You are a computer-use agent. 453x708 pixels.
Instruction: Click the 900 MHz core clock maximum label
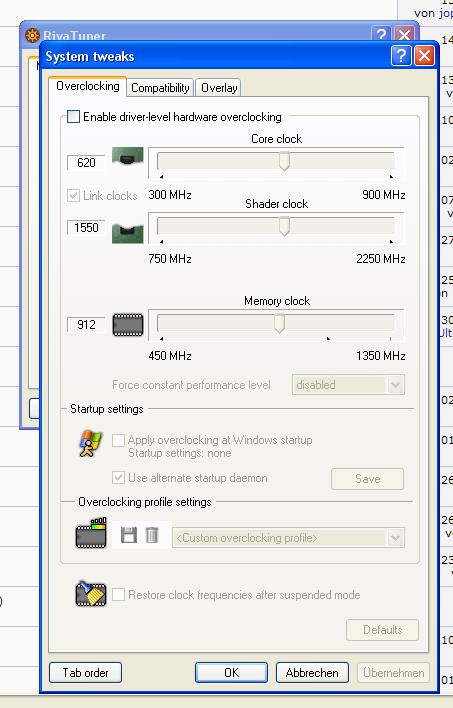tap(383, 195)
